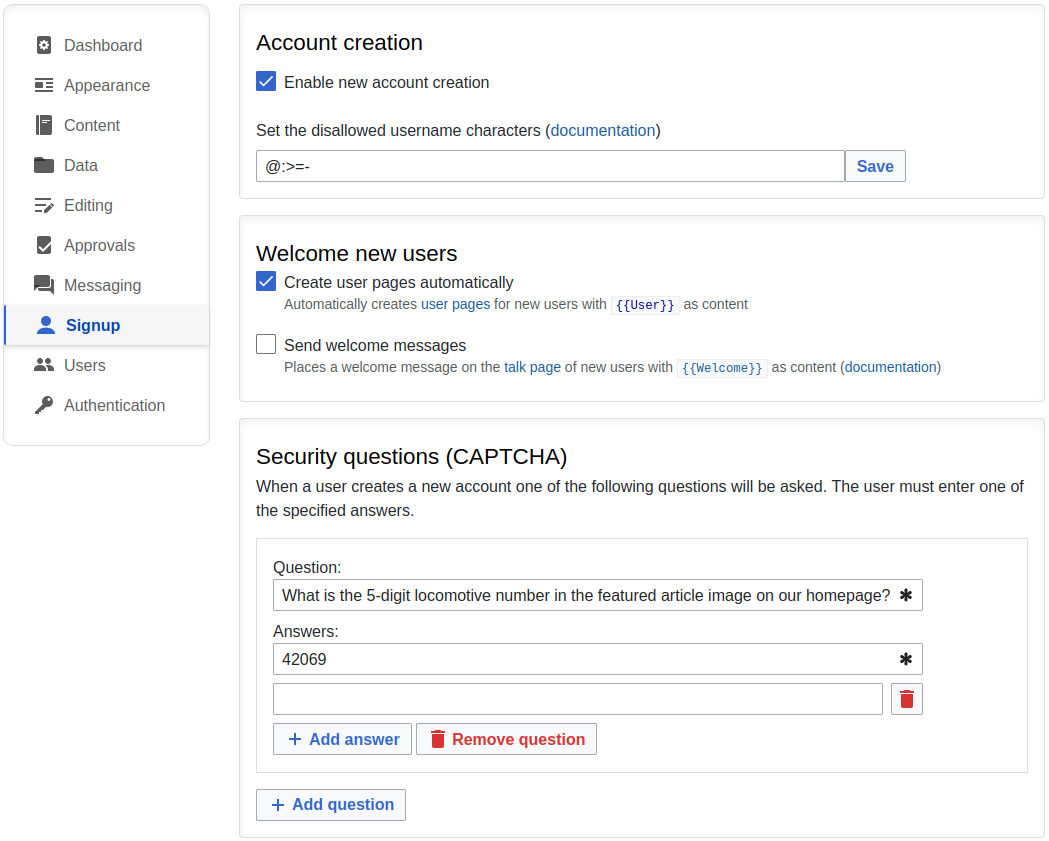This screenshot has height=841, width=1049.
Task: Disable new account creation checkbox
Action: point(266,82)
